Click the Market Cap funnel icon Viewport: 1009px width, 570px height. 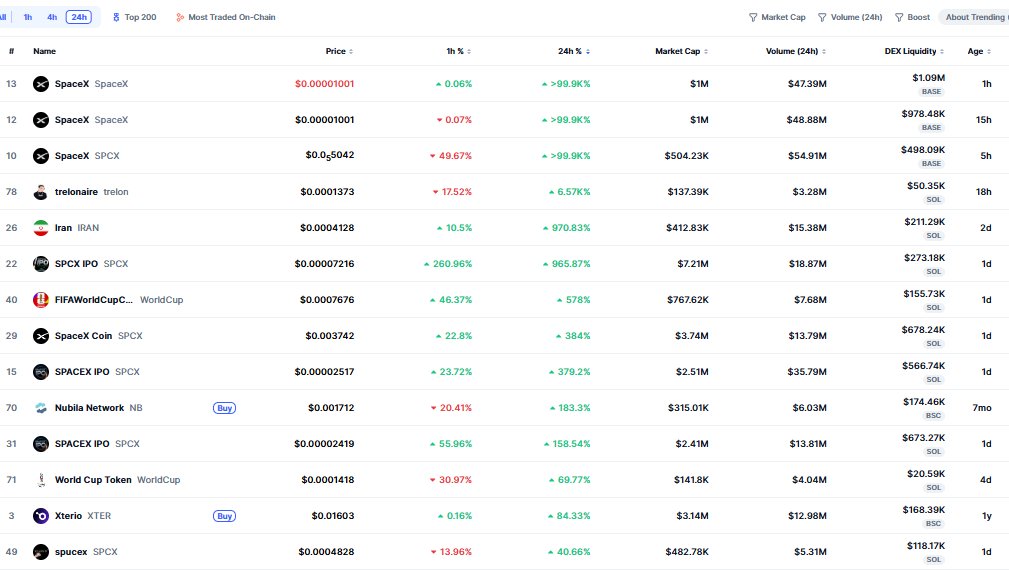tap(753, 17)
